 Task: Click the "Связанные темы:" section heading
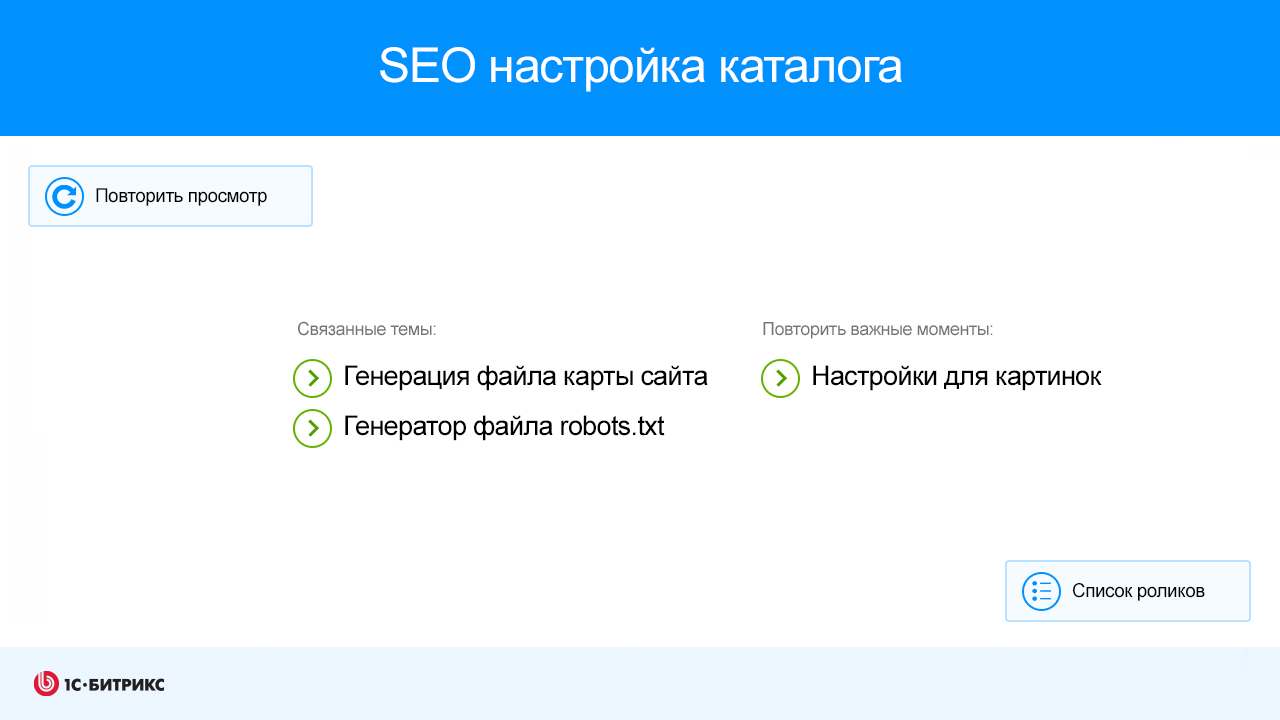[367, 329]
